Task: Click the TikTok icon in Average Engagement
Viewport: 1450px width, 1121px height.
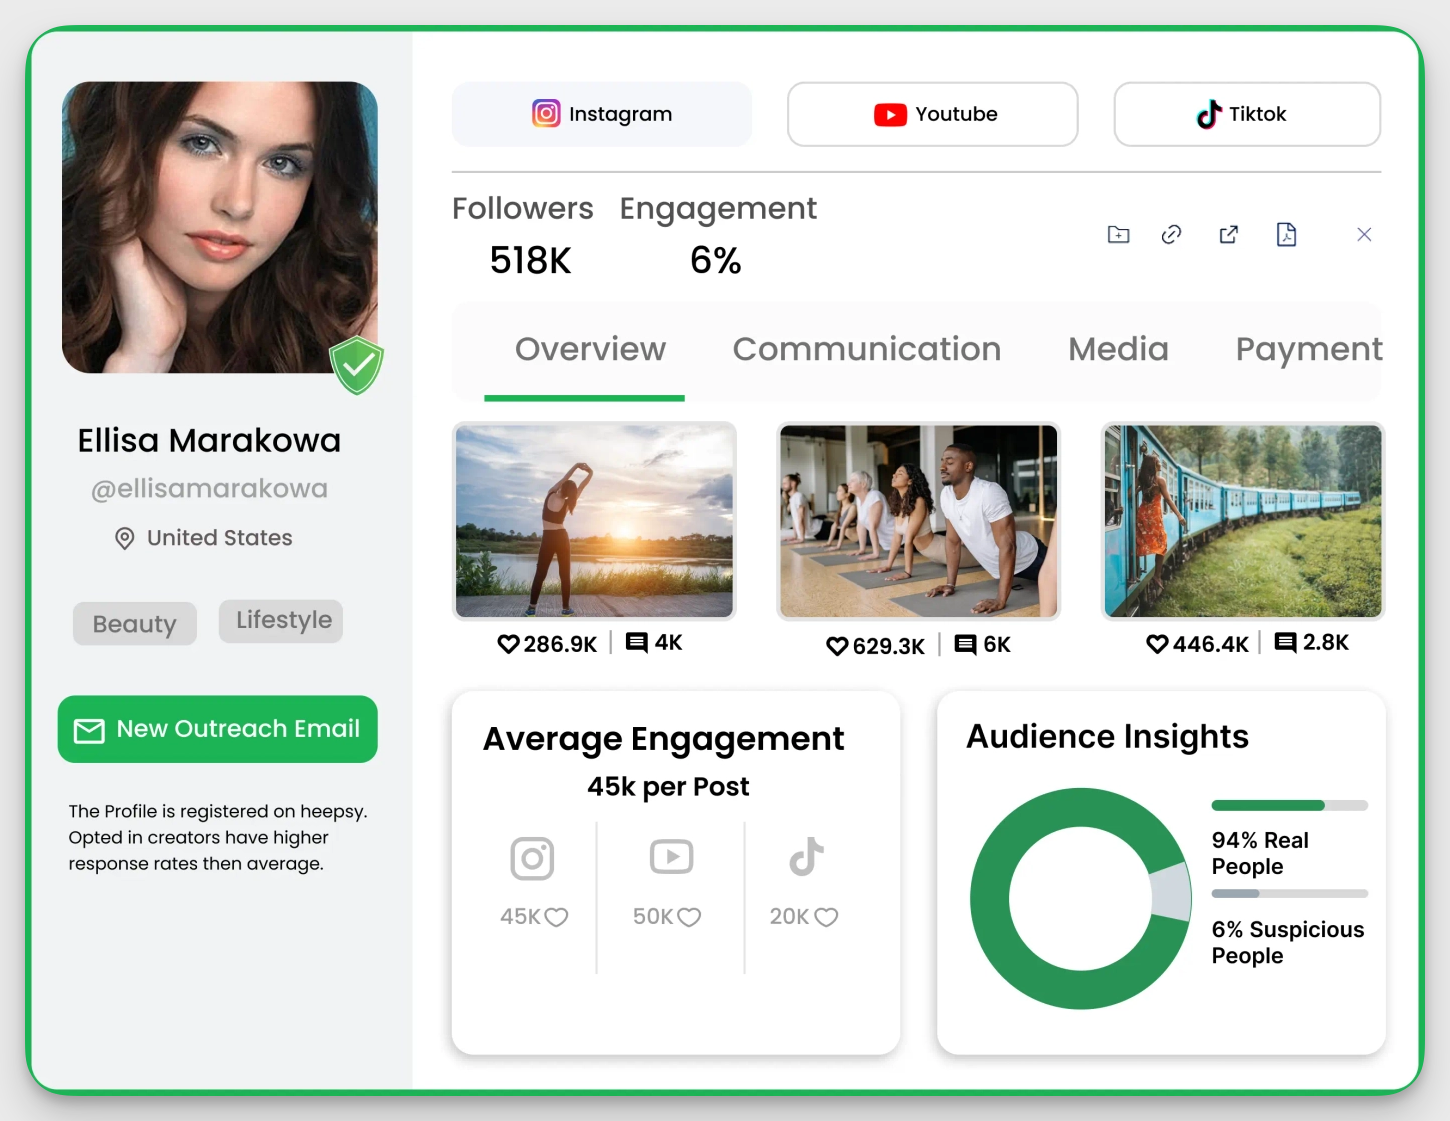Action: tap(806, 857)
